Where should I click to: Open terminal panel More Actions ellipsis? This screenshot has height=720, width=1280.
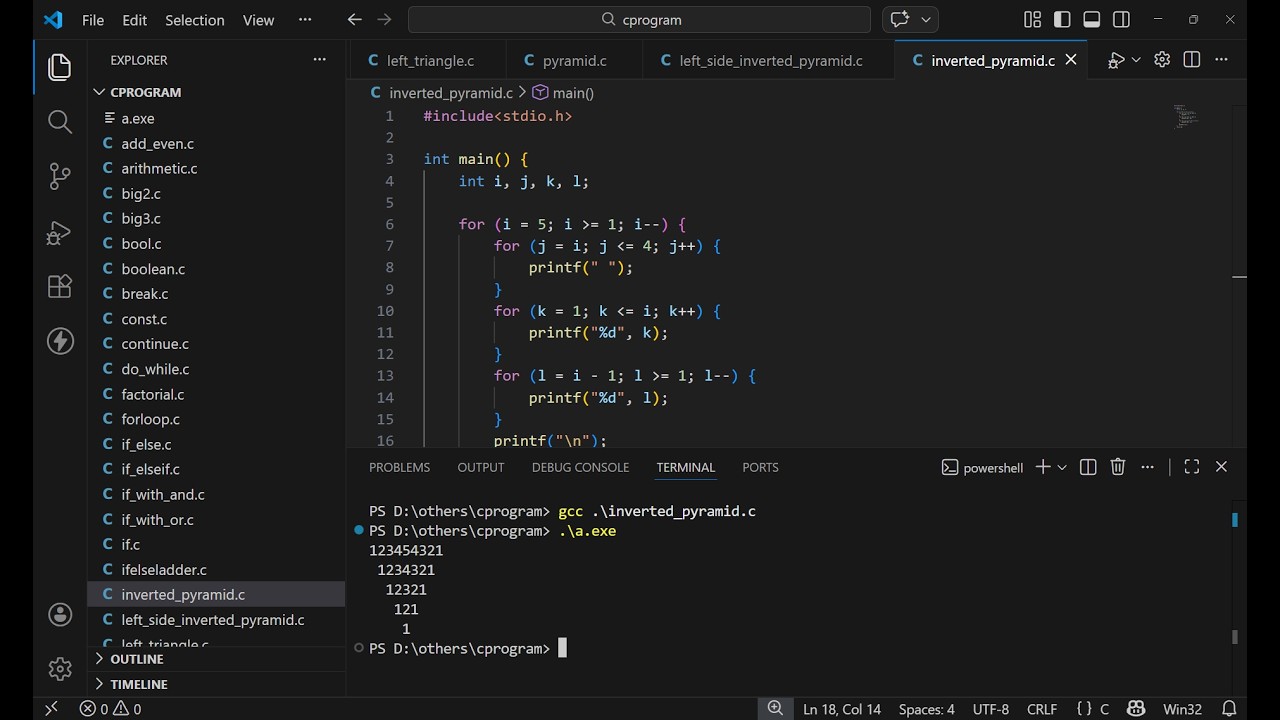1148,467
